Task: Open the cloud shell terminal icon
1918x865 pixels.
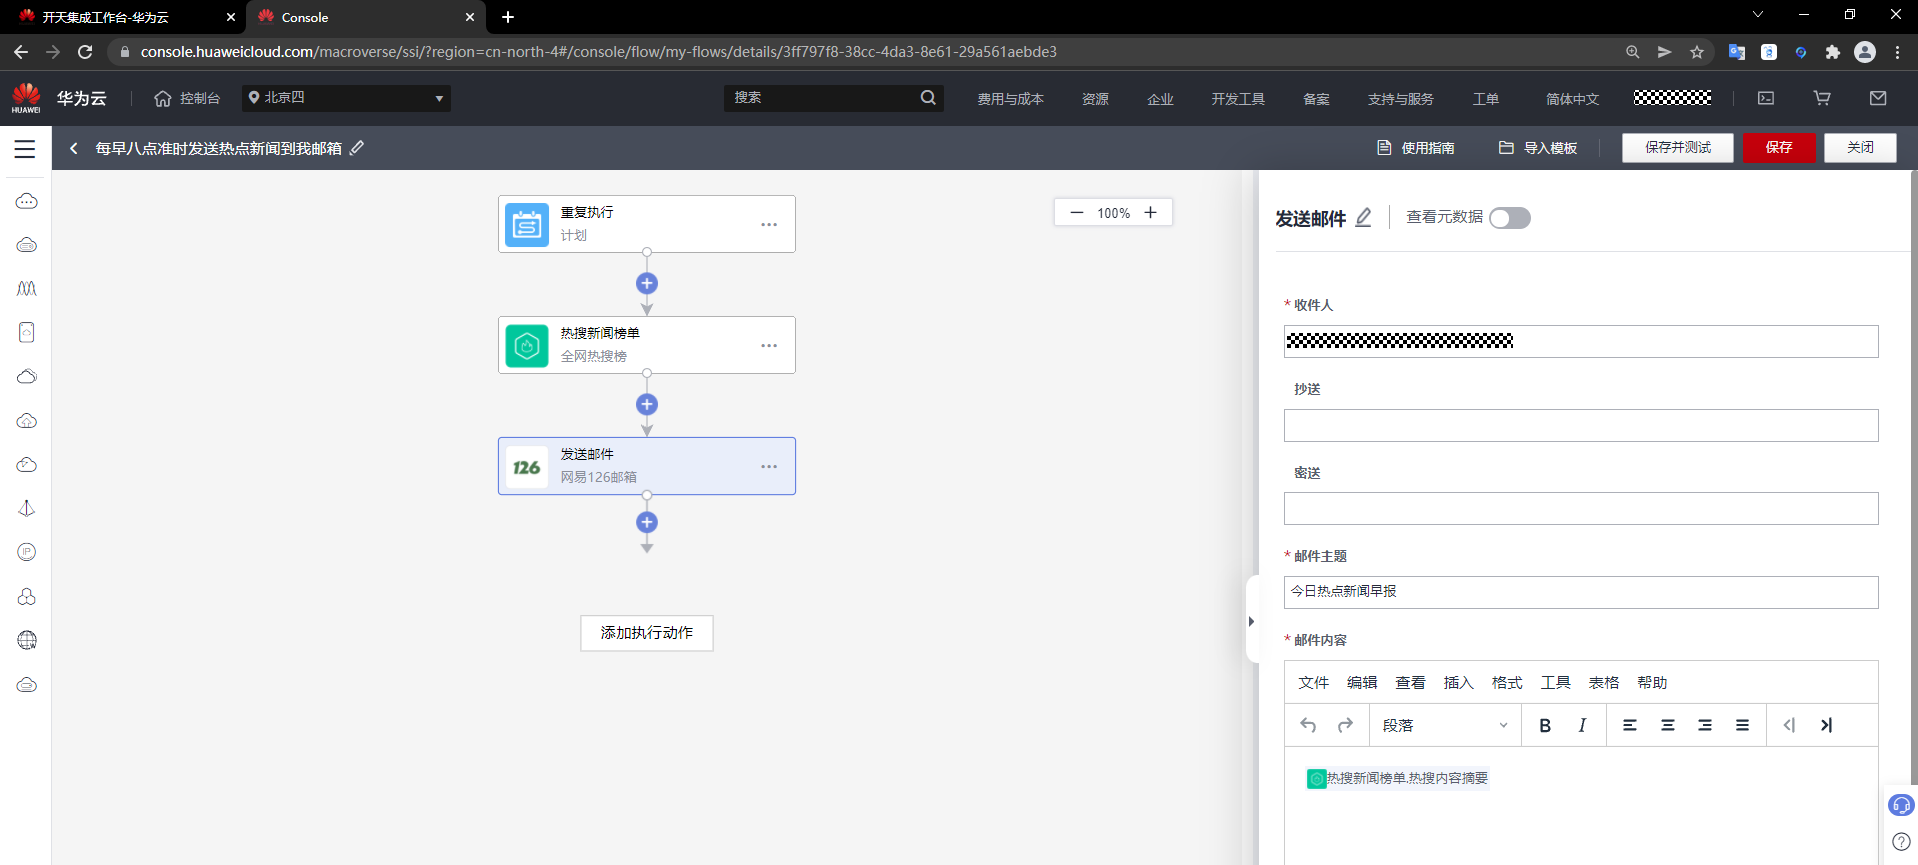Action: pyautogui.click(x=1766, y=98)
